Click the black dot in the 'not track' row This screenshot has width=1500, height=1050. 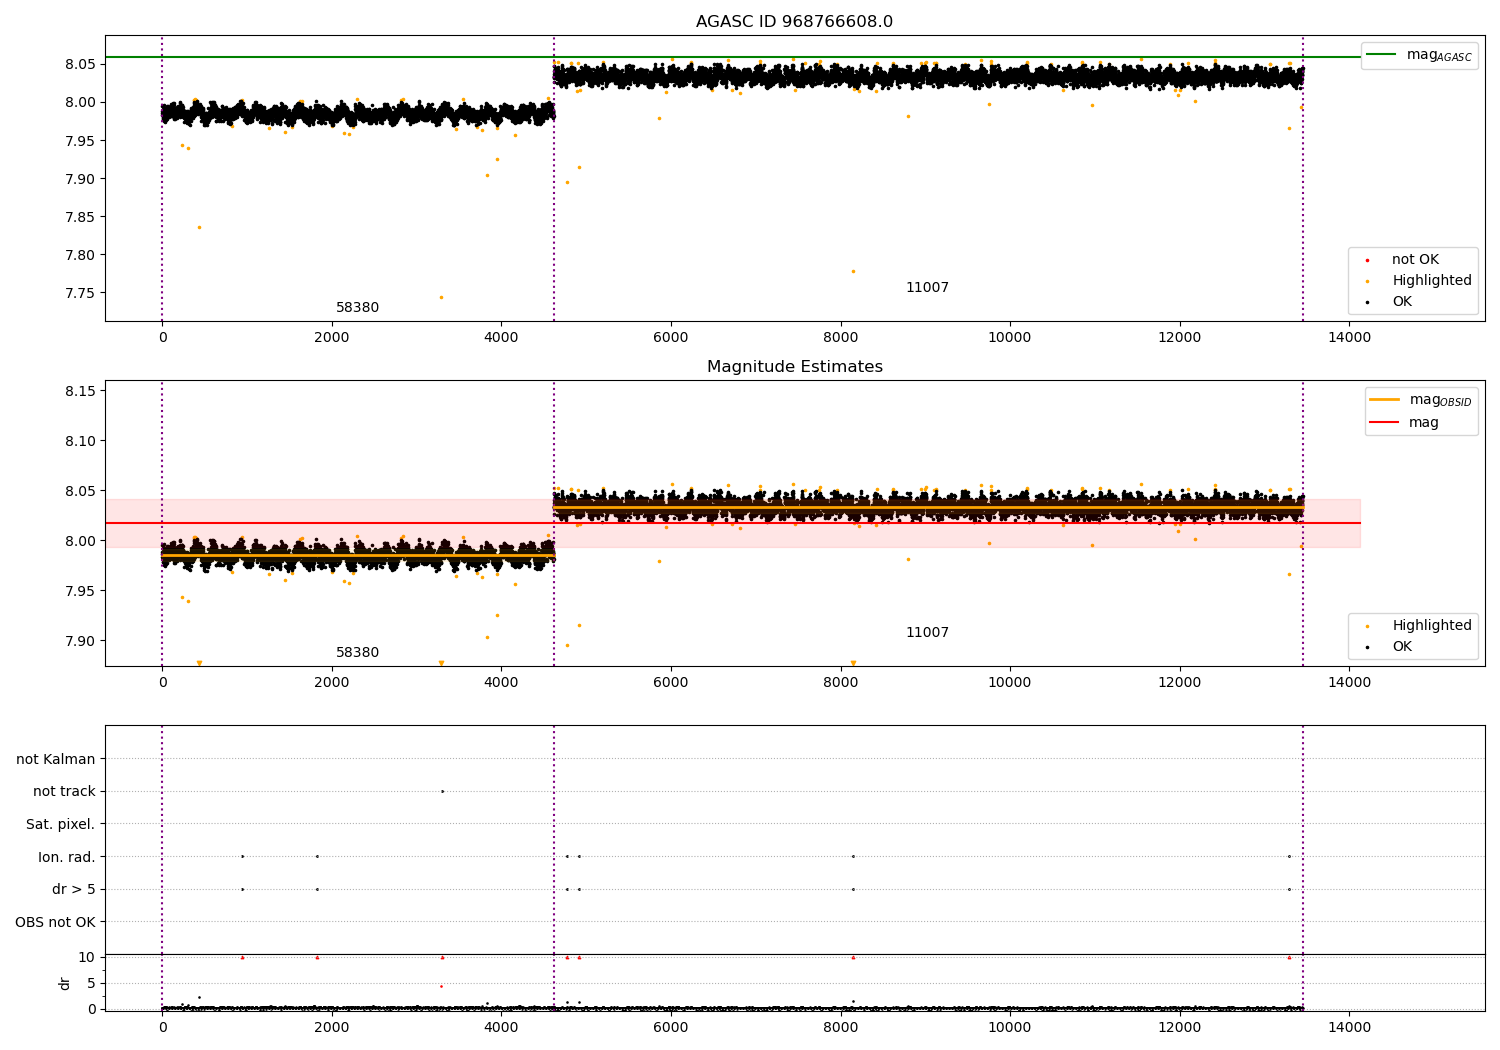[x=442, y=791]
